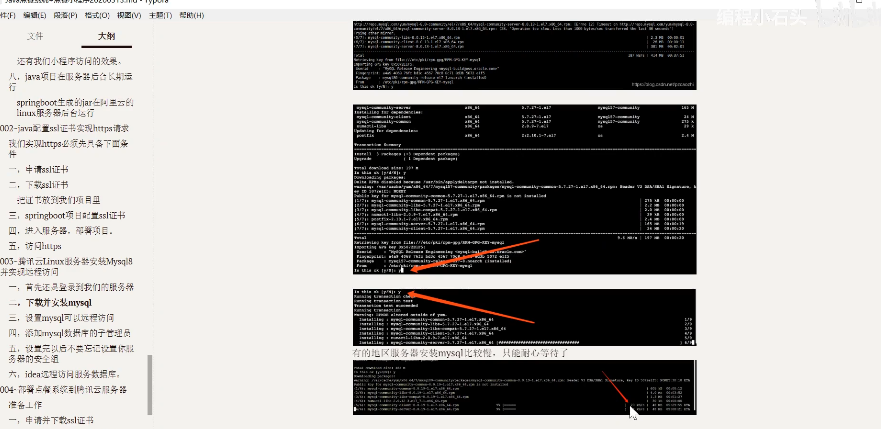
Task: Click the outline sidebar scrollbar thumb
Action: point(150,385)
